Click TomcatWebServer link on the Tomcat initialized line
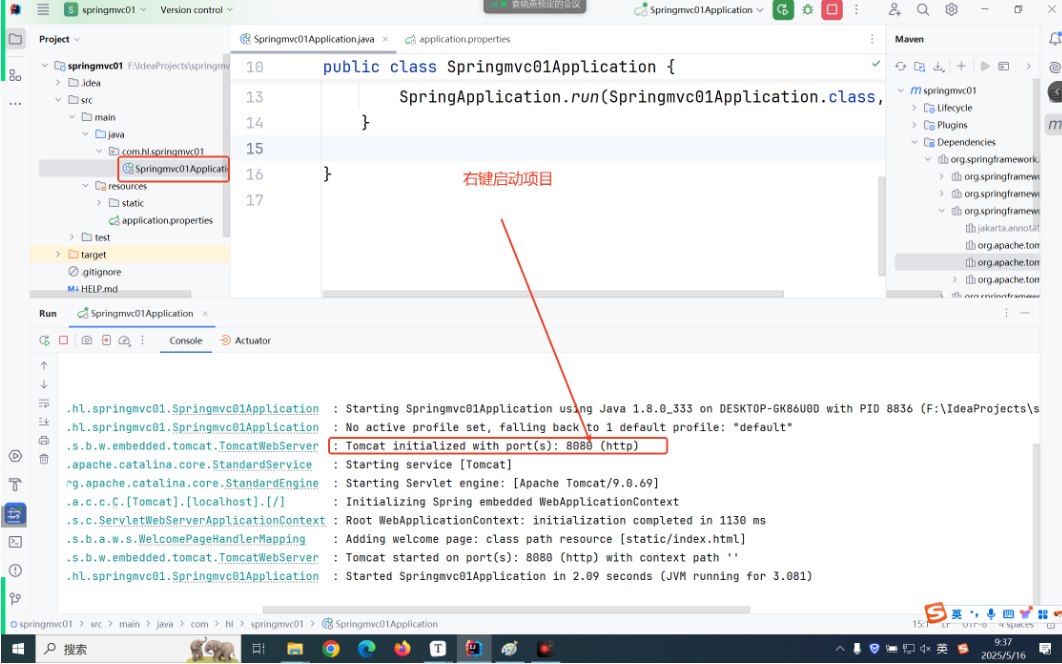Viewport: 1062px width, 664px height. (268, 446)
